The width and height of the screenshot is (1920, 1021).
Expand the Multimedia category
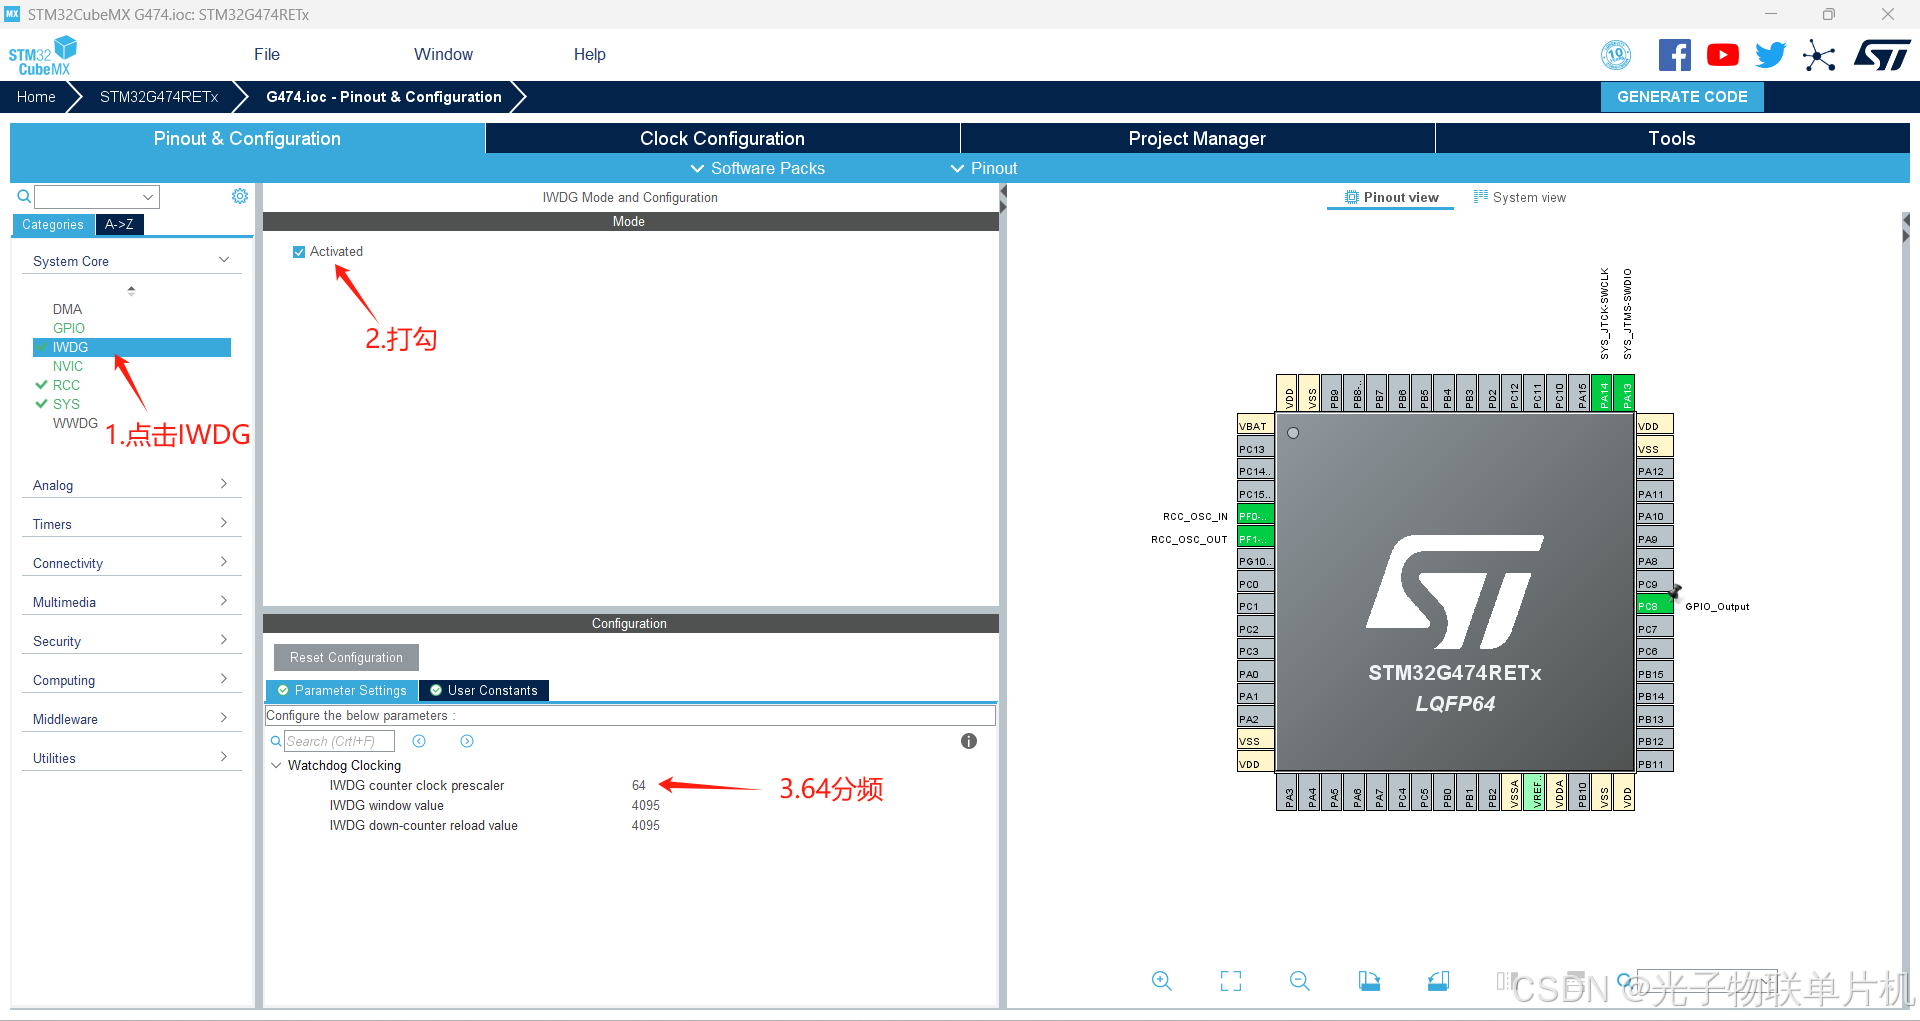(x=131, y=602)
